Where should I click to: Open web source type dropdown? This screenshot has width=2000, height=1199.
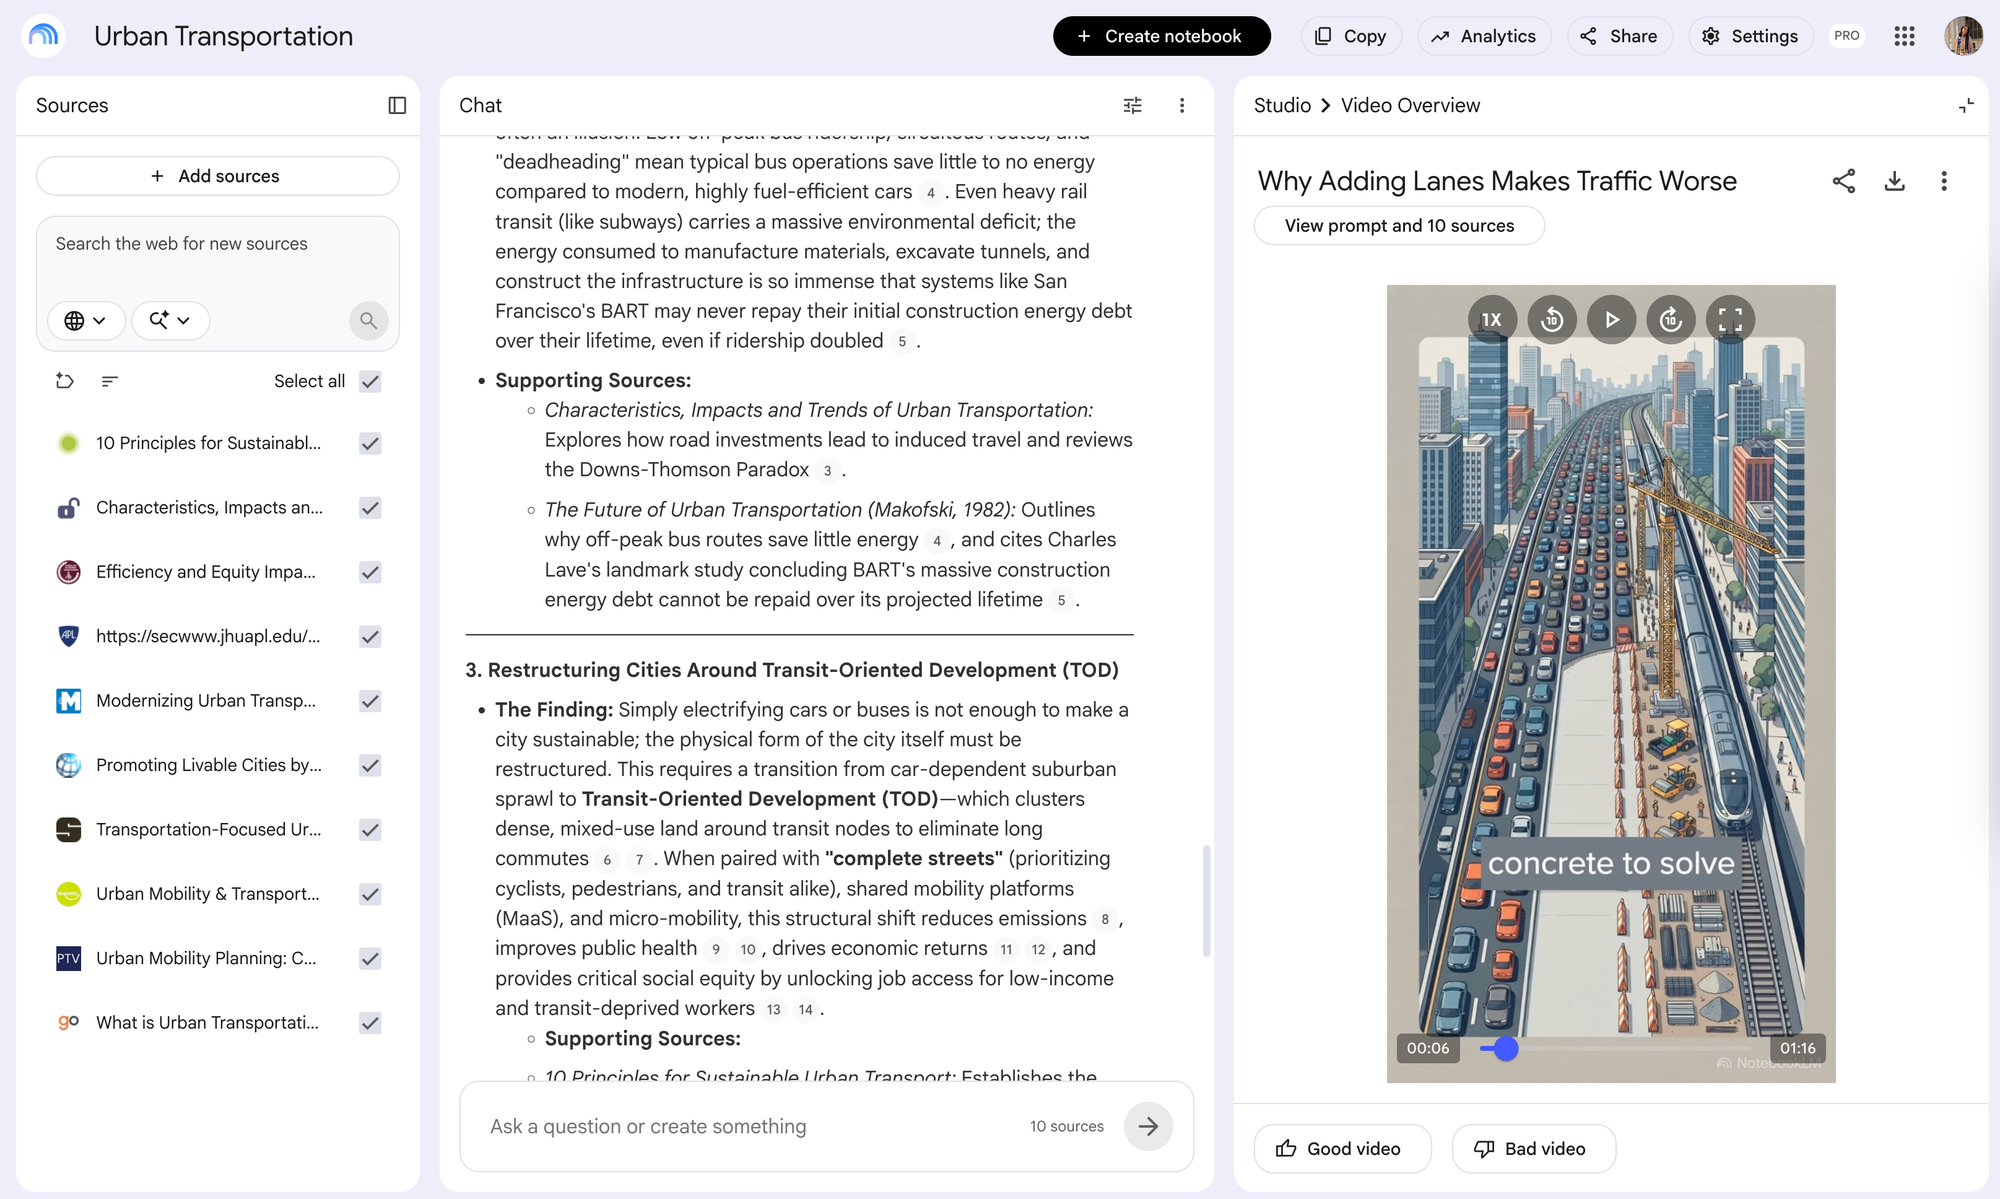[86, 320]
